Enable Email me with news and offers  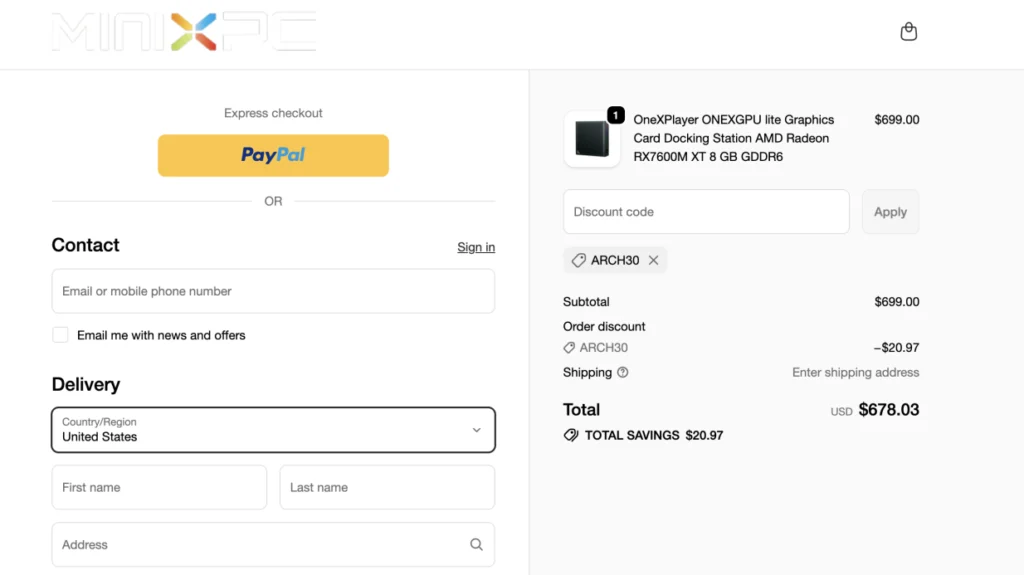click(x=61, y=335)
